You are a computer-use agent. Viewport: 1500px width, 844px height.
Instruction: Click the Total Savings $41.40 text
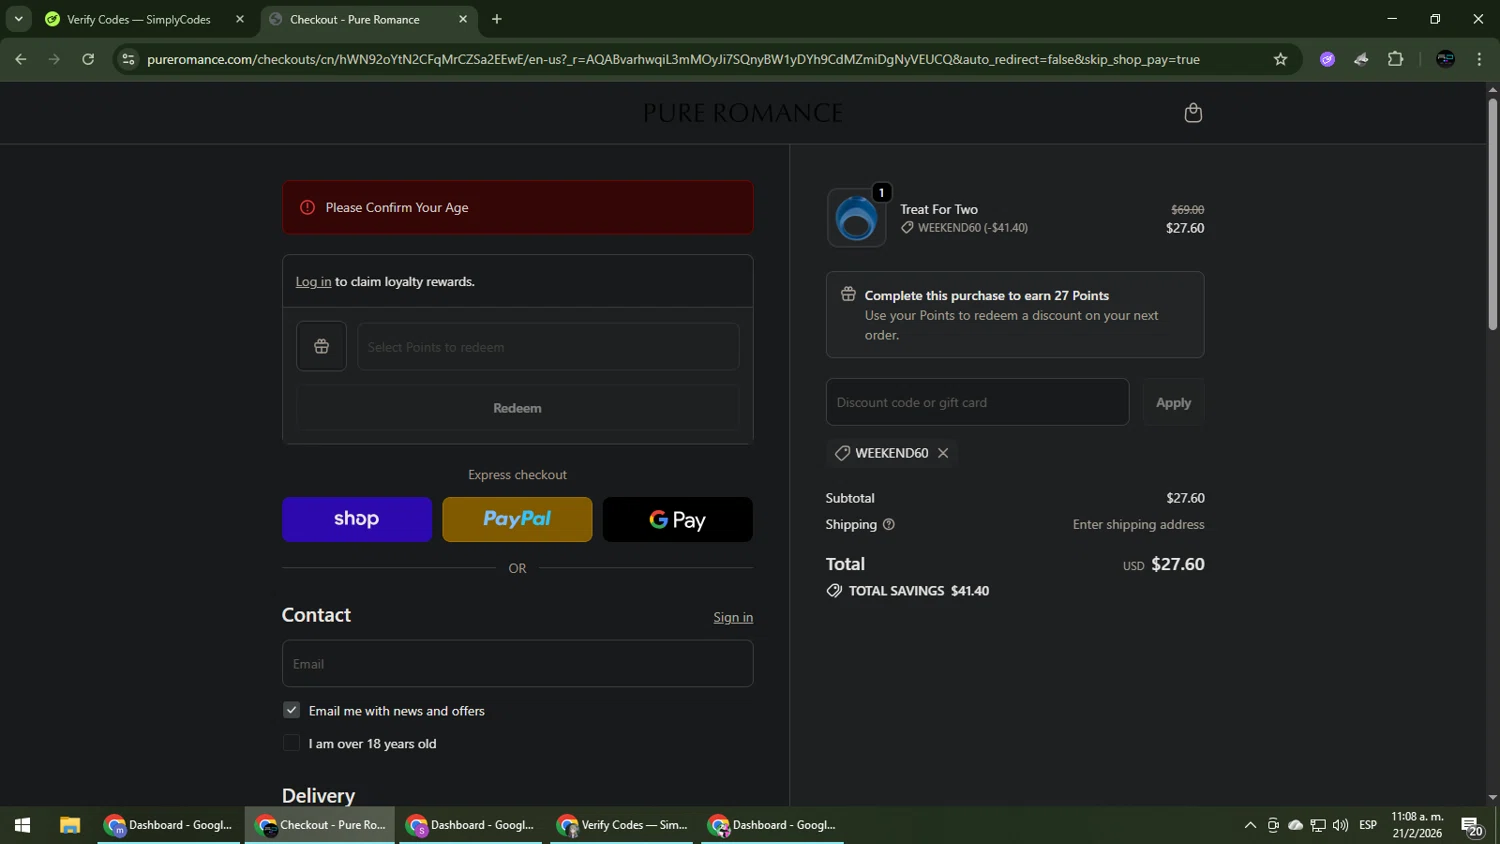coord(918,591)
